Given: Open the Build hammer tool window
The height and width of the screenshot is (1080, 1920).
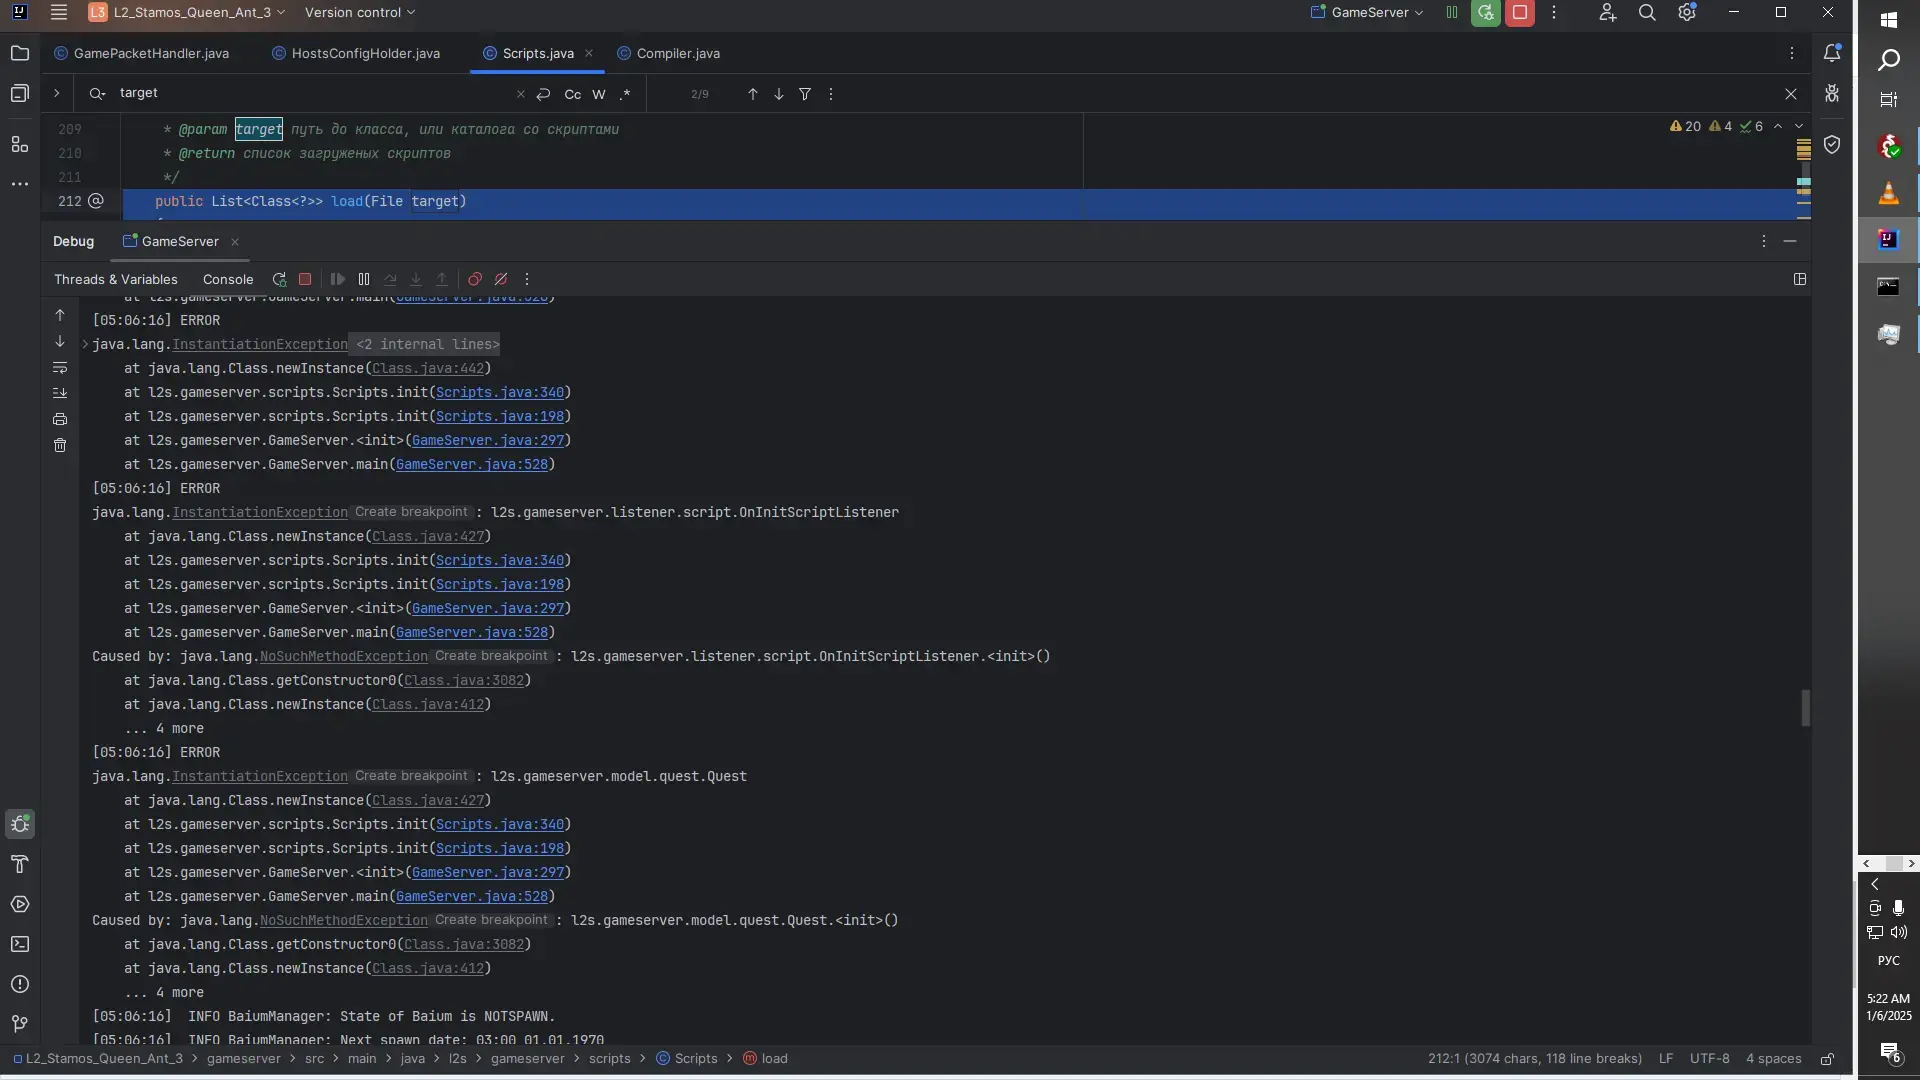Looking at the screenshot, I should [x=20, y=864].
